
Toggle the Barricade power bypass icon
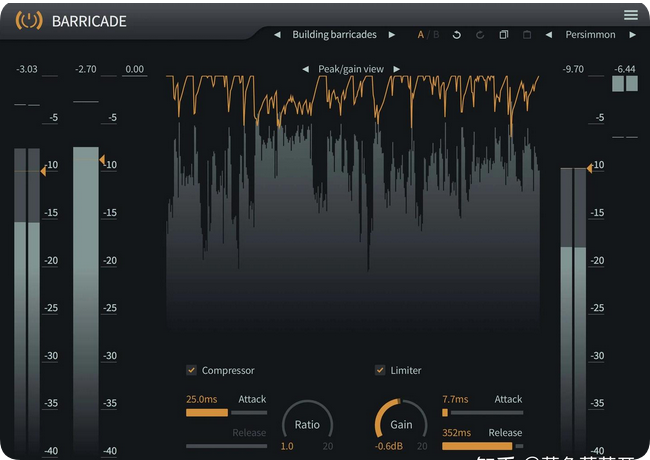point(29,20)
